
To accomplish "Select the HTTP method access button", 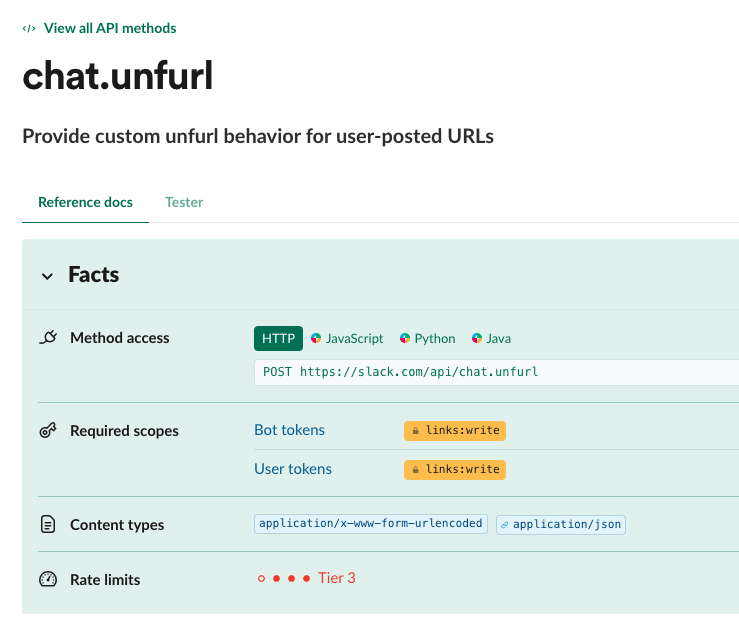I will [x=279, y=338].
